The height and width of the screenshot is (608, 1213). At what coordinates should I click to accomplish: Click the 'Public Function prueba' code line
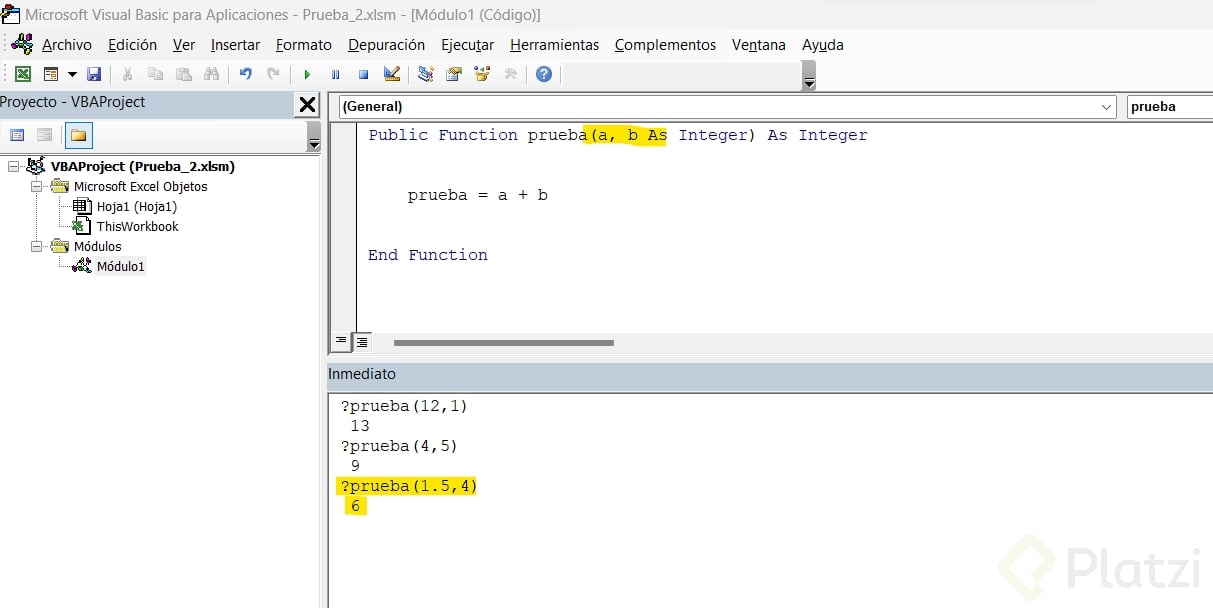[617, 135]
